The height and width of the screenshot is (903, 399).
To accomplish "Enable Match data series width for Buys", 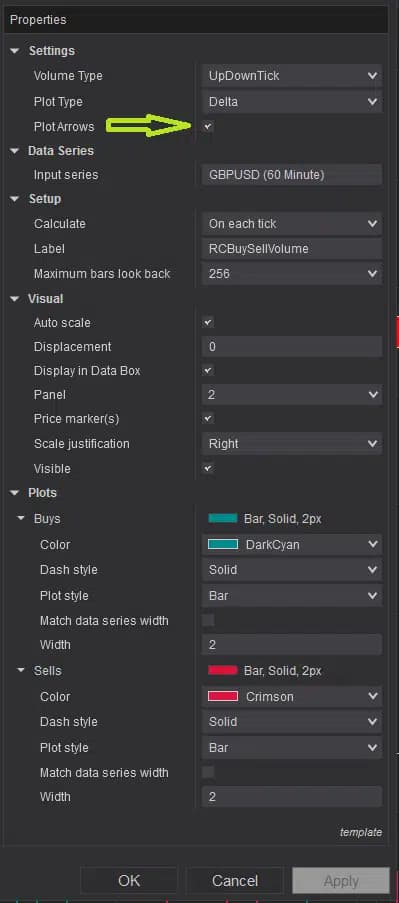I will click(208, 620).
